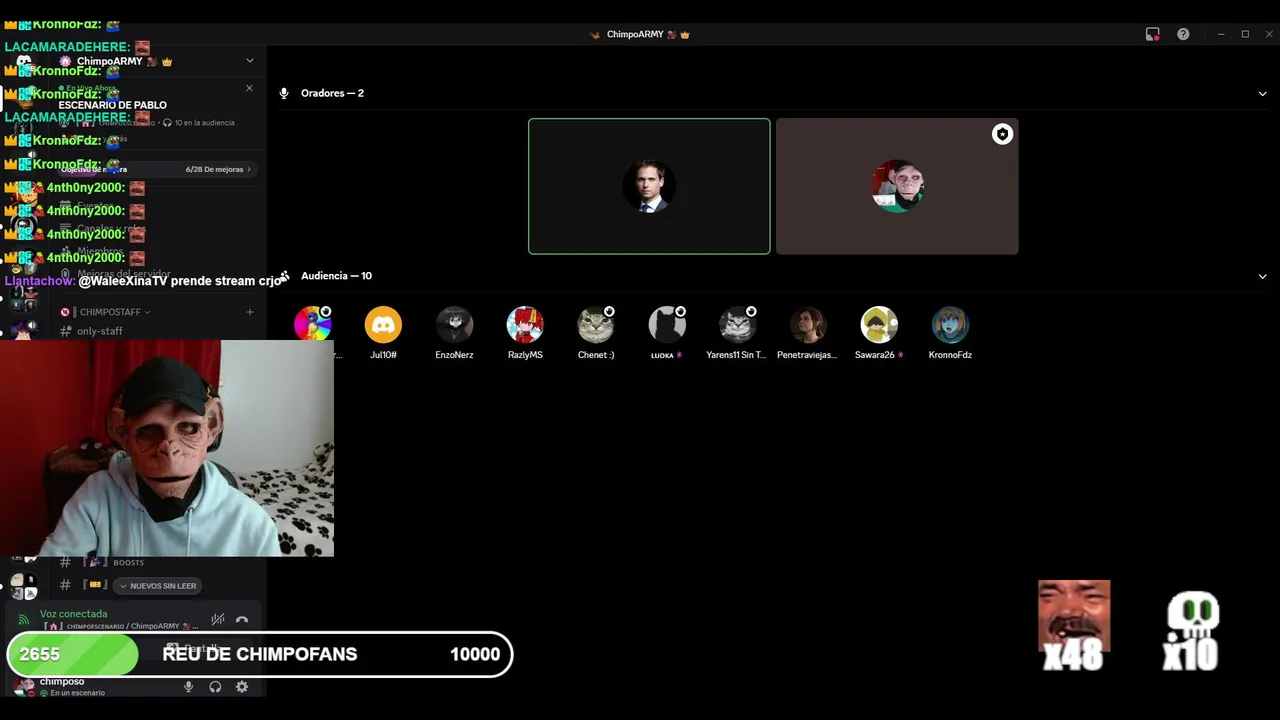Open EnzoNerz audience member avatar
Viewport: 1280px width, 720px height.
pos(454,324)
